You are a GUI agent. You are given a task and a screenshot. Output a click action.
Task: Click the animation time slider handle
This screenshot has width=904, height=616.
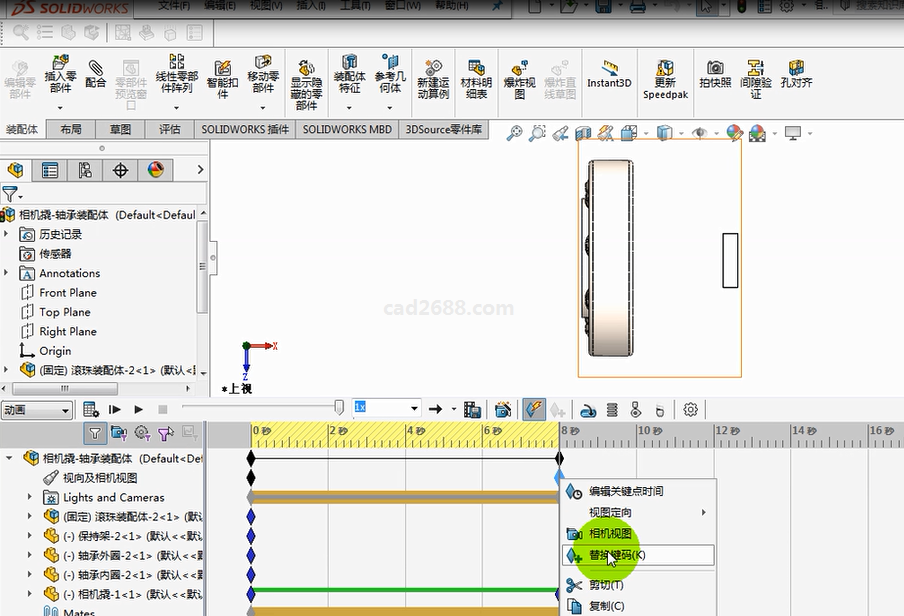tap(339, 408)
